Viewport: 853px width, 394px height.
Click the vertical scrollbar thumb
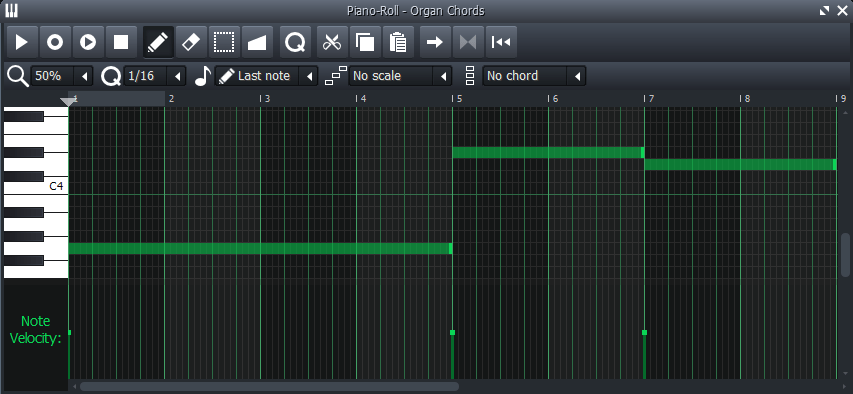845,256
